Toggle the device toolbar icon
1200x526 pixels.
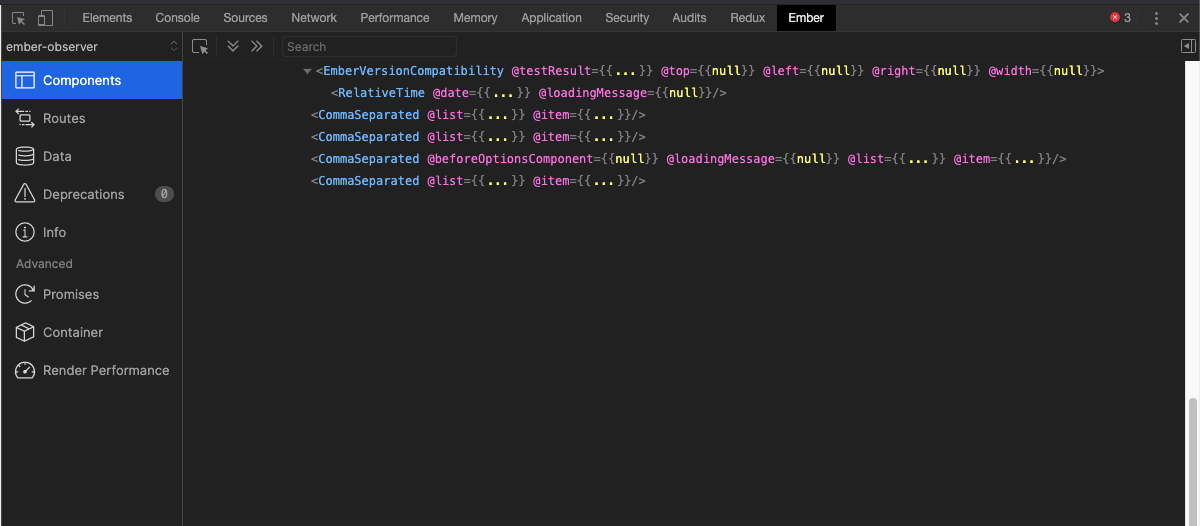pos(45,18)
